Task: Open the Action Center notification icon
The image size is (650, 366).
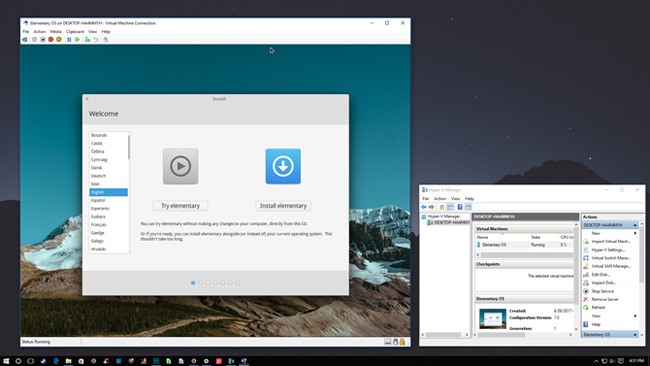Action: point(621,361)
